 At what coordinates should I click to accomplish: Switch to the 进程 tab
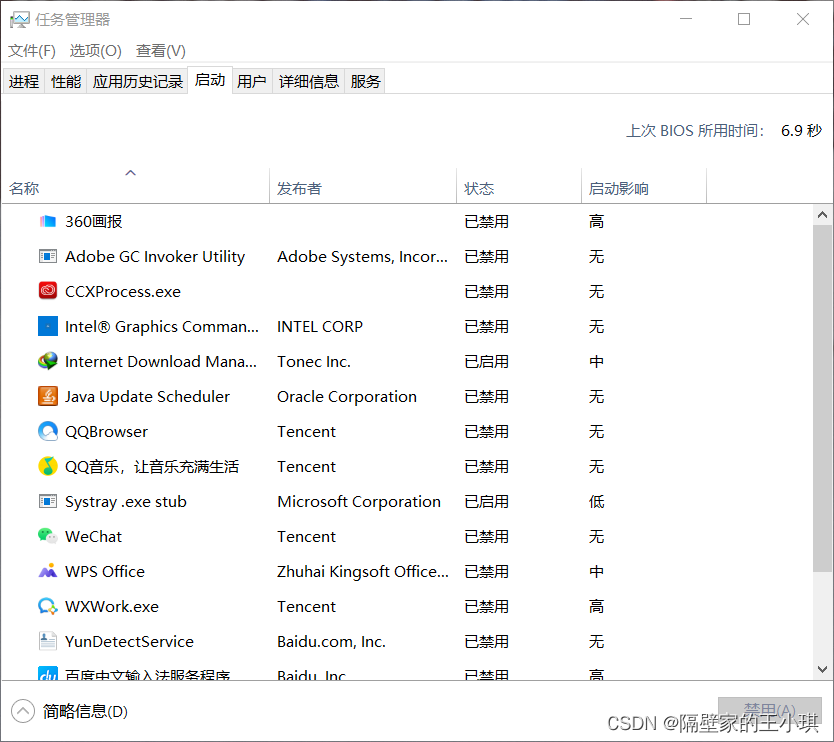pyautogui.click(x=24, y=81)
